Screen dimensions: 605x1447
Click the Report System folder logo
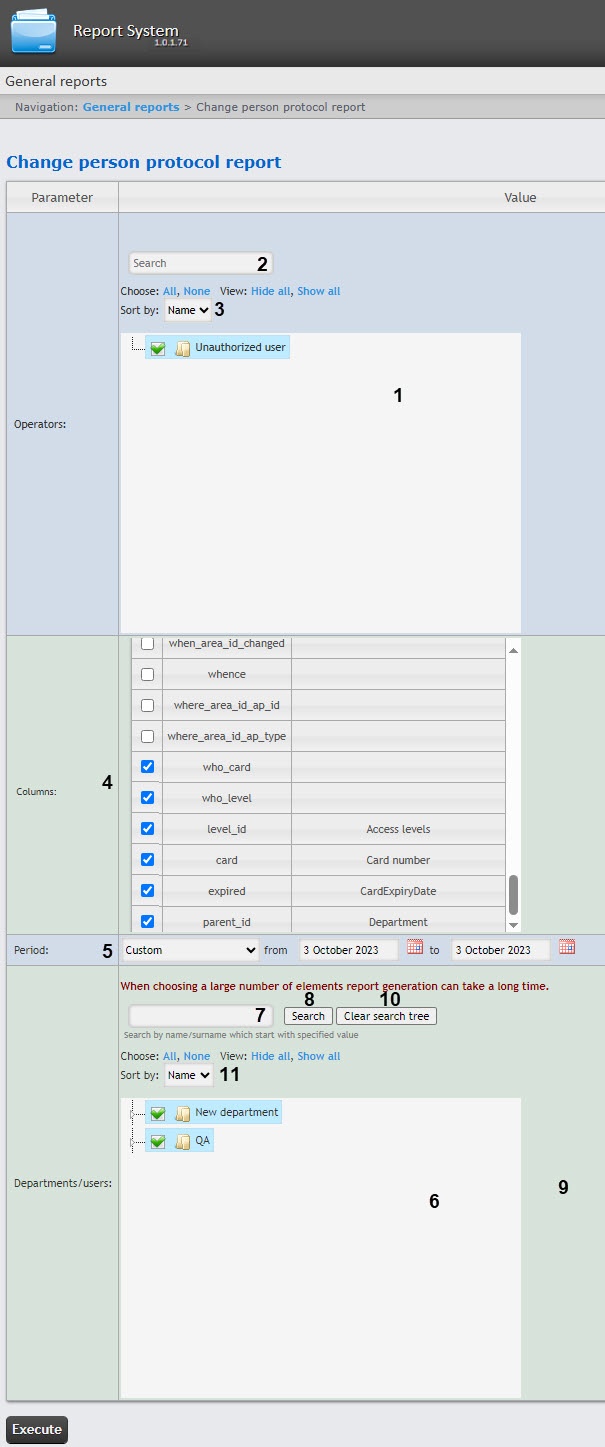[x=34, y=31]
